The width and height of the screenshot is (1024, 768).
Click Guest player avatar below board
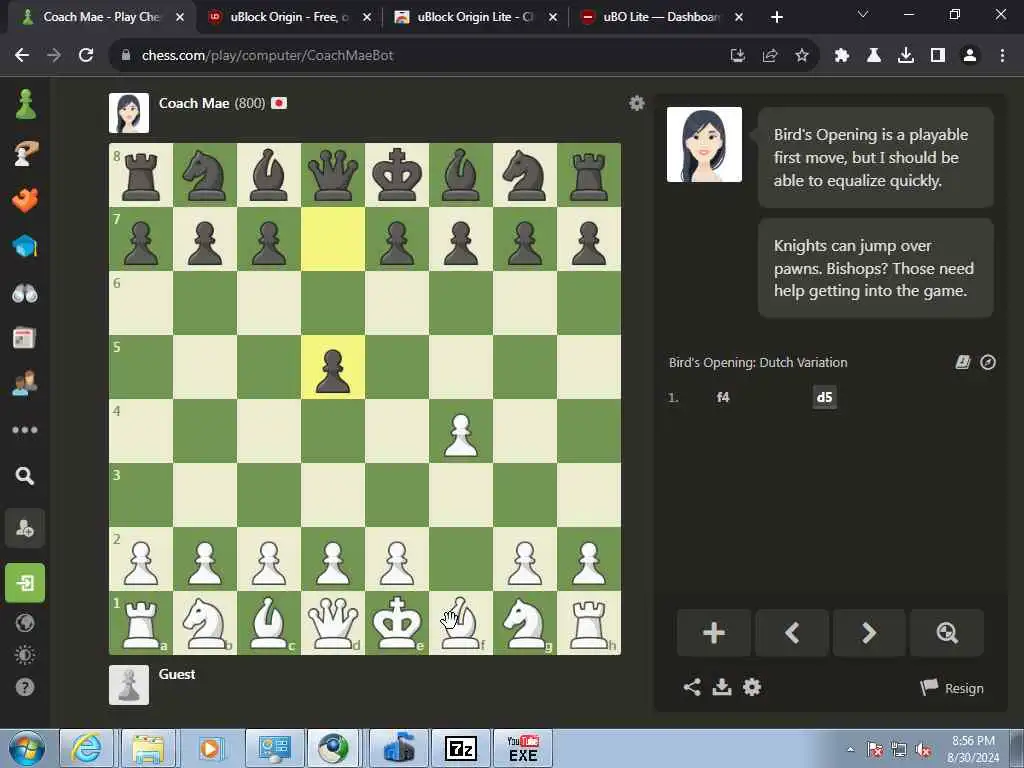129,685
